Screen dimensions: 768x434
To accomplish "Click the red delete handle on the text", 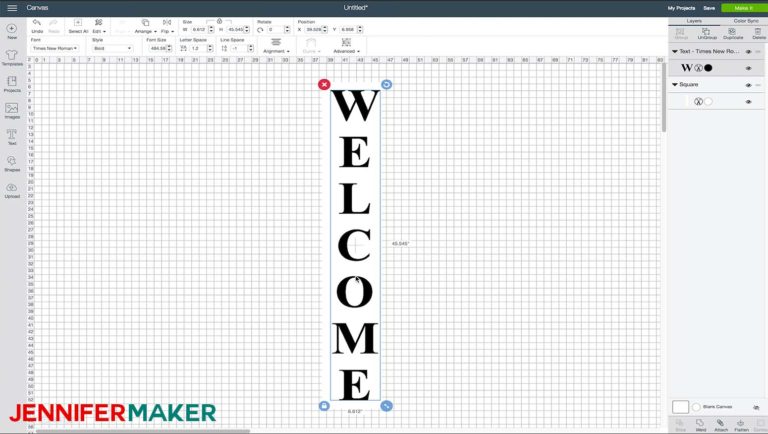I will [324, 85].
